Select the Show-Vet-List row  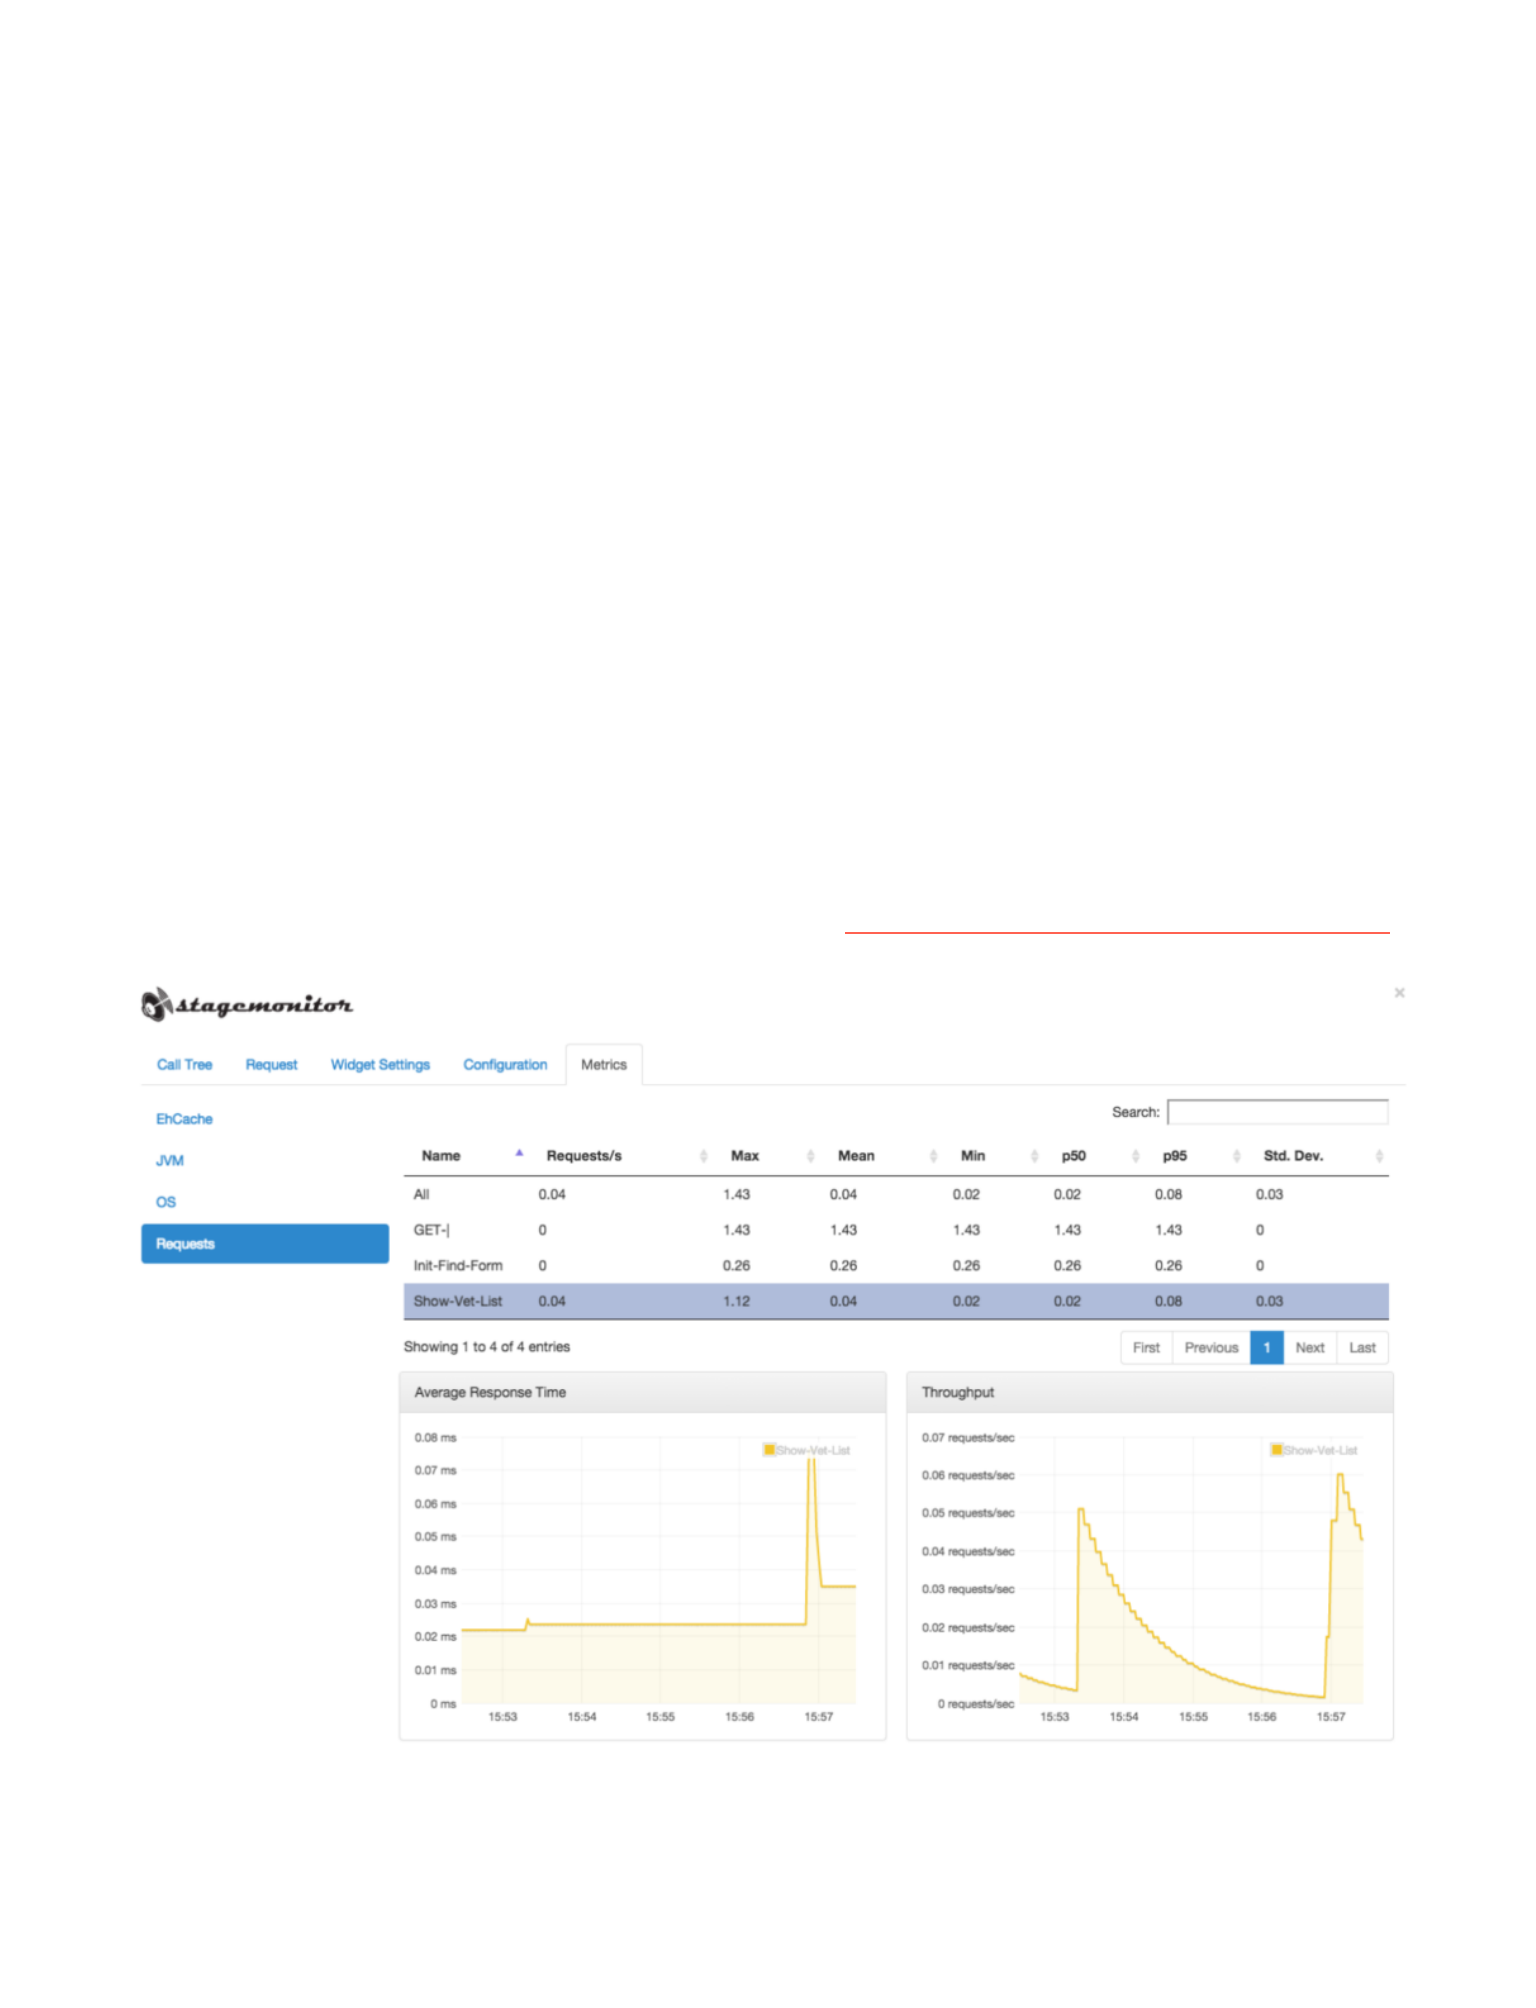pyautogui.click(x=896, y=1301)
